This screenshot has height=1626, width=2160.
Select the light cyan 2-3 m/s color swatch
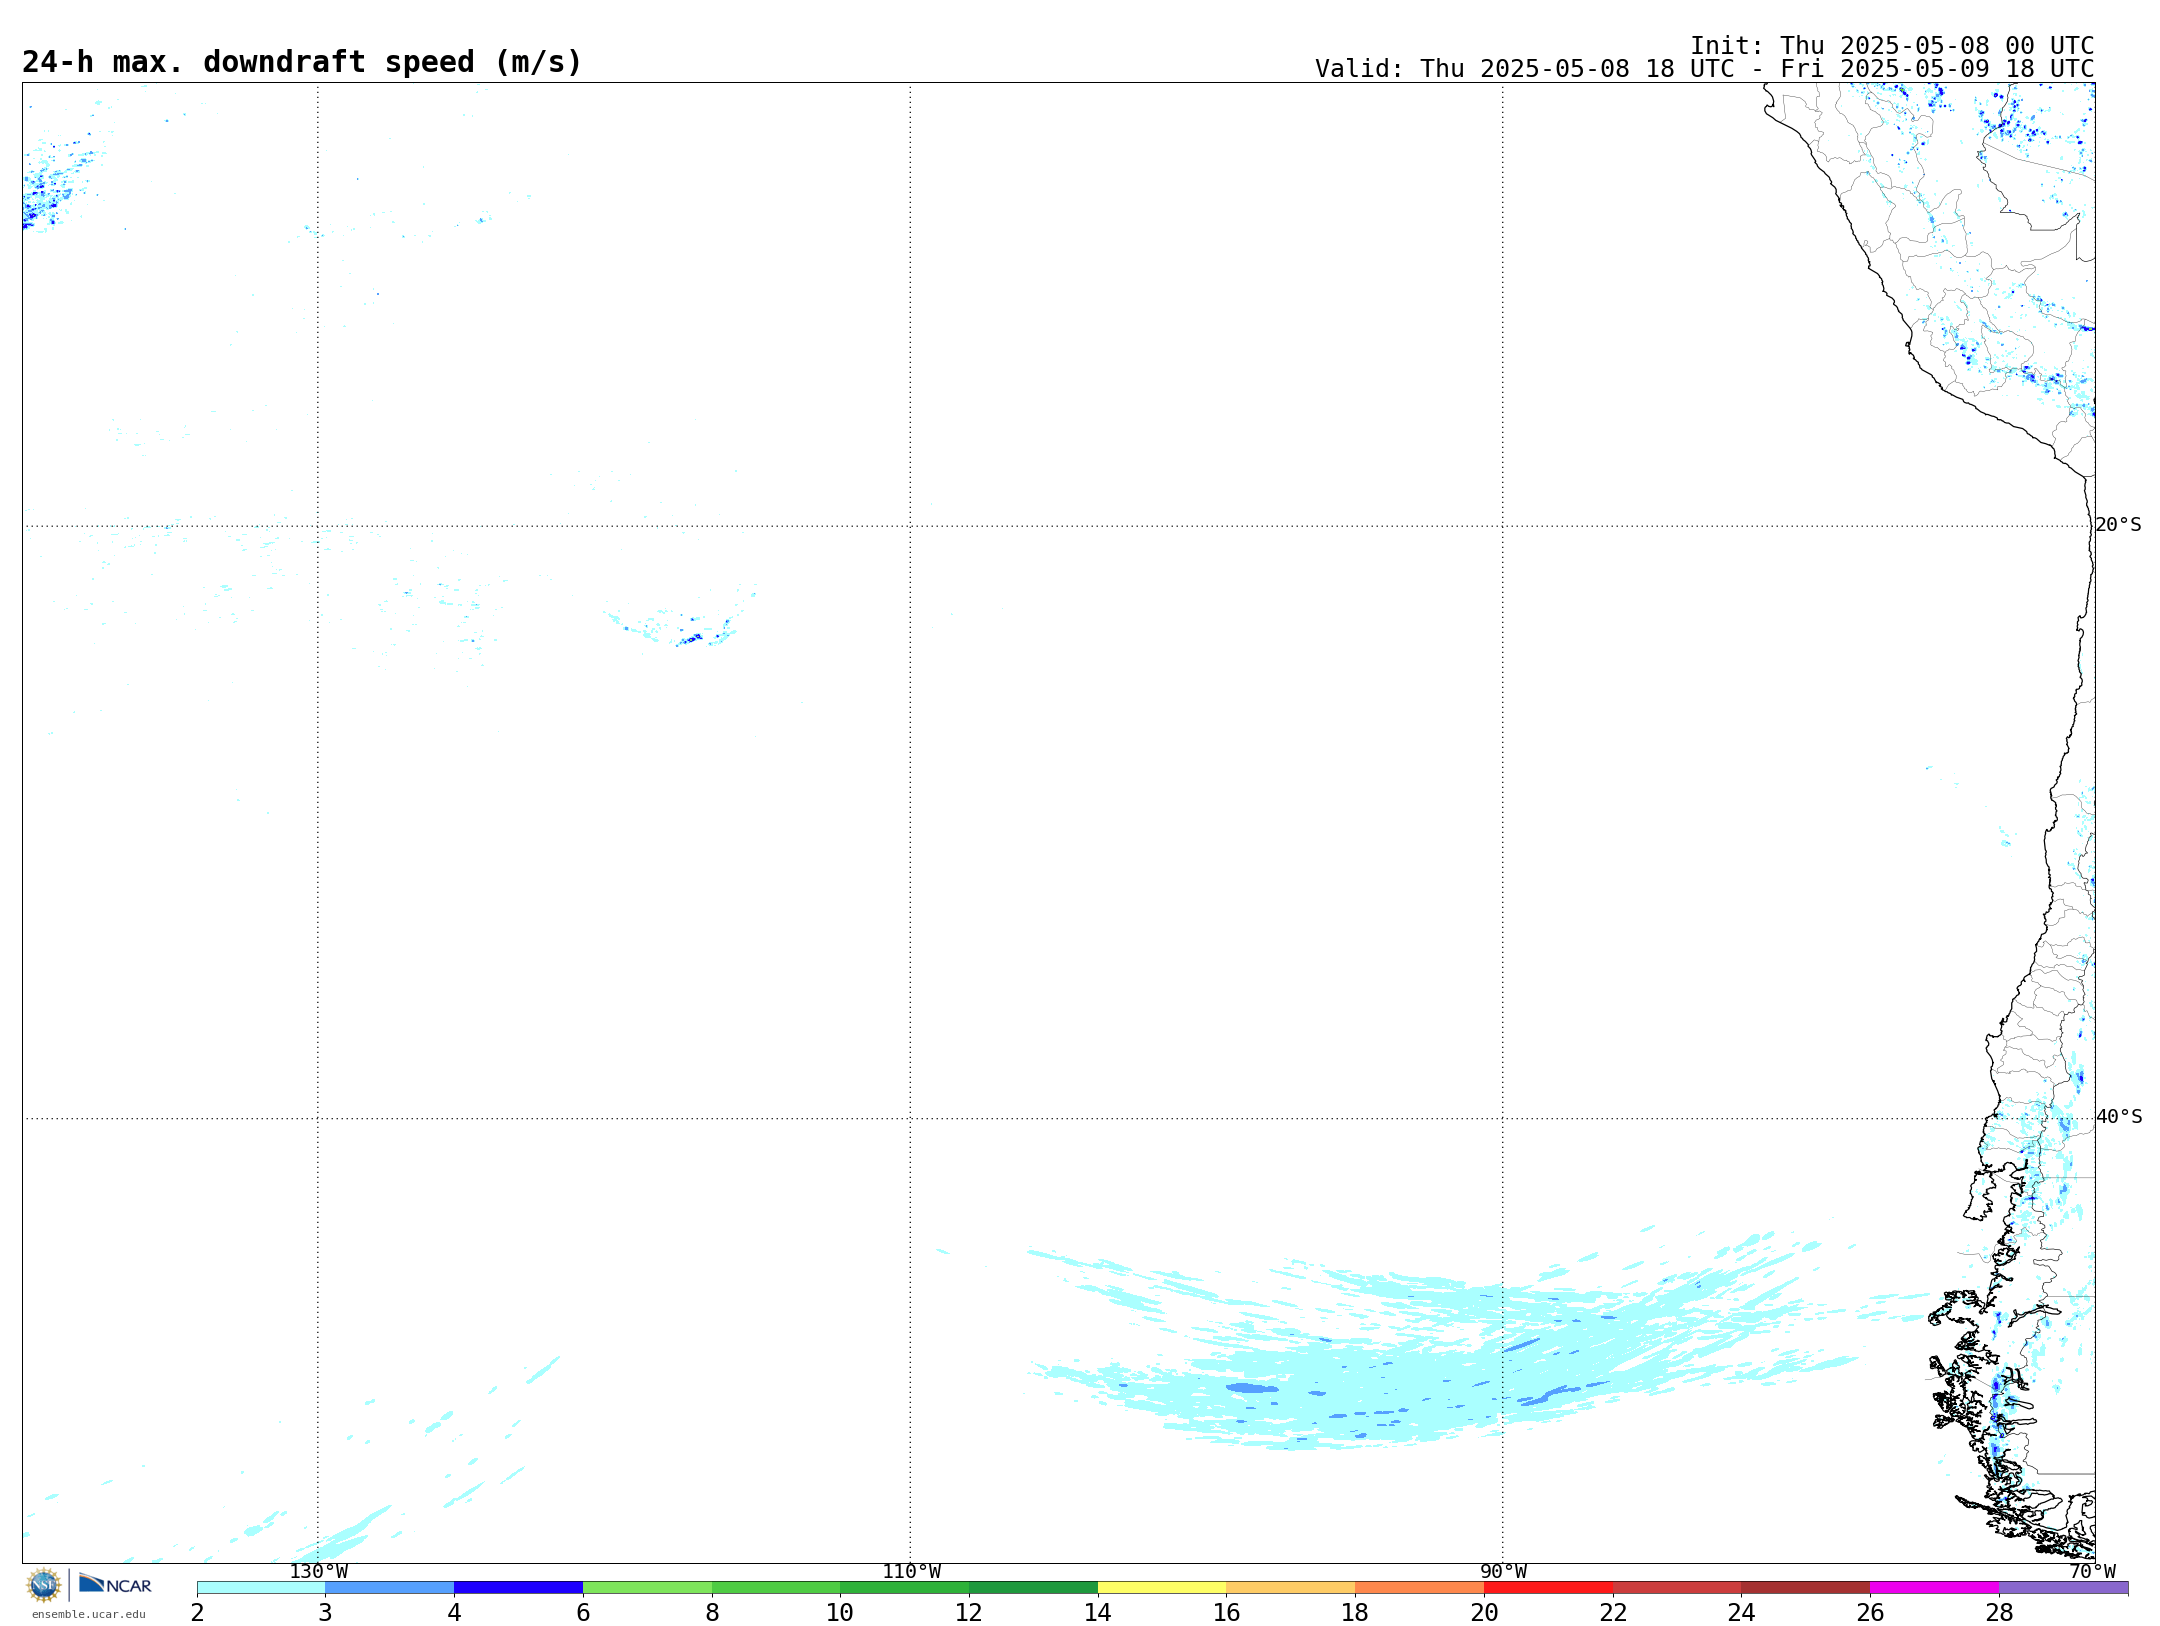coord(261,1588)
